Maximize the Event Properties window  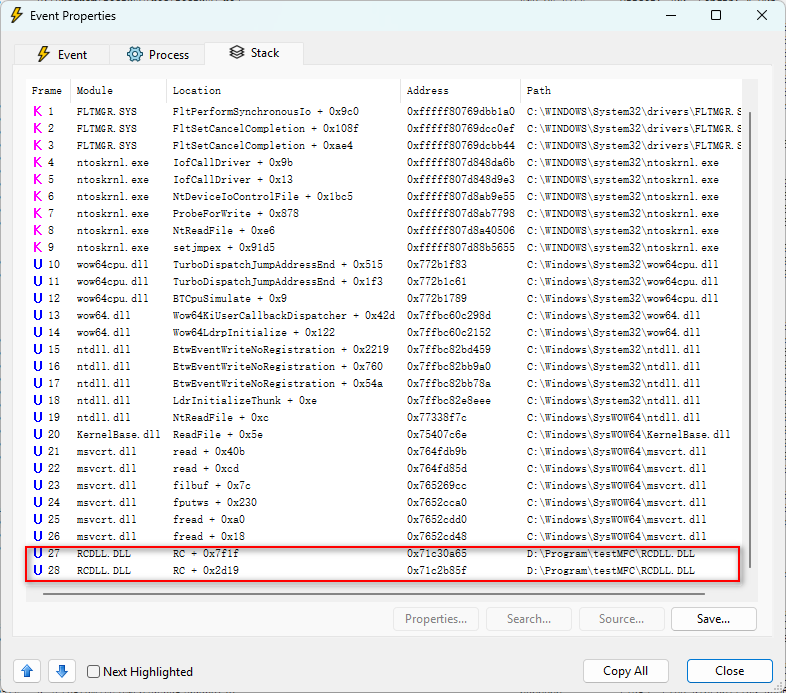tap(716, 16)
